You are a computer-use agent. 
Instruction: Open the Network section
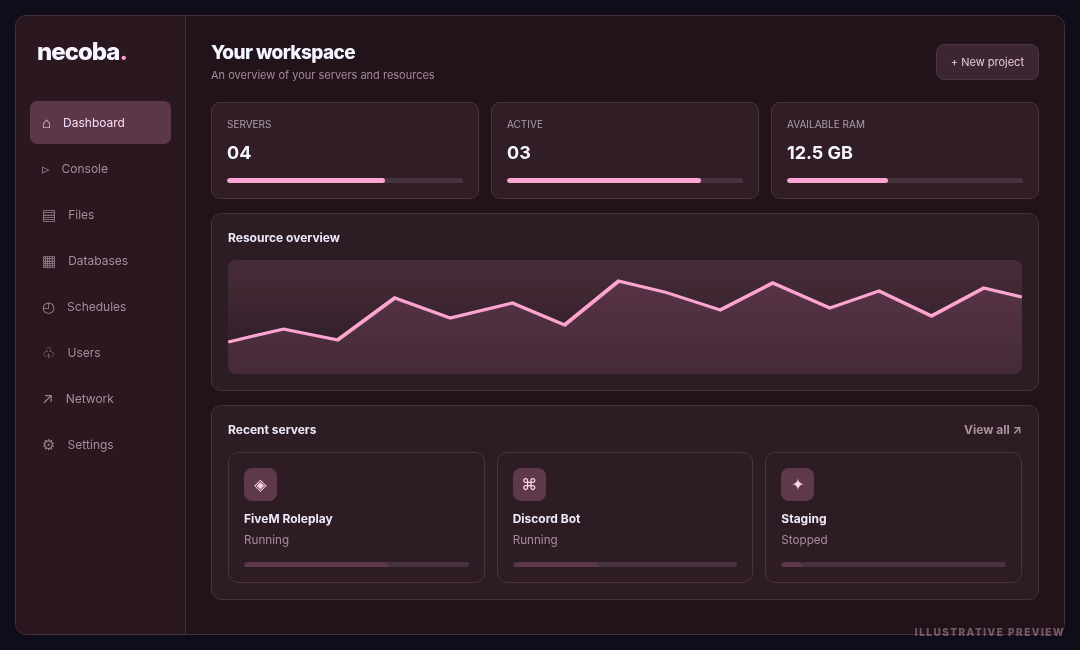point(101,399)
